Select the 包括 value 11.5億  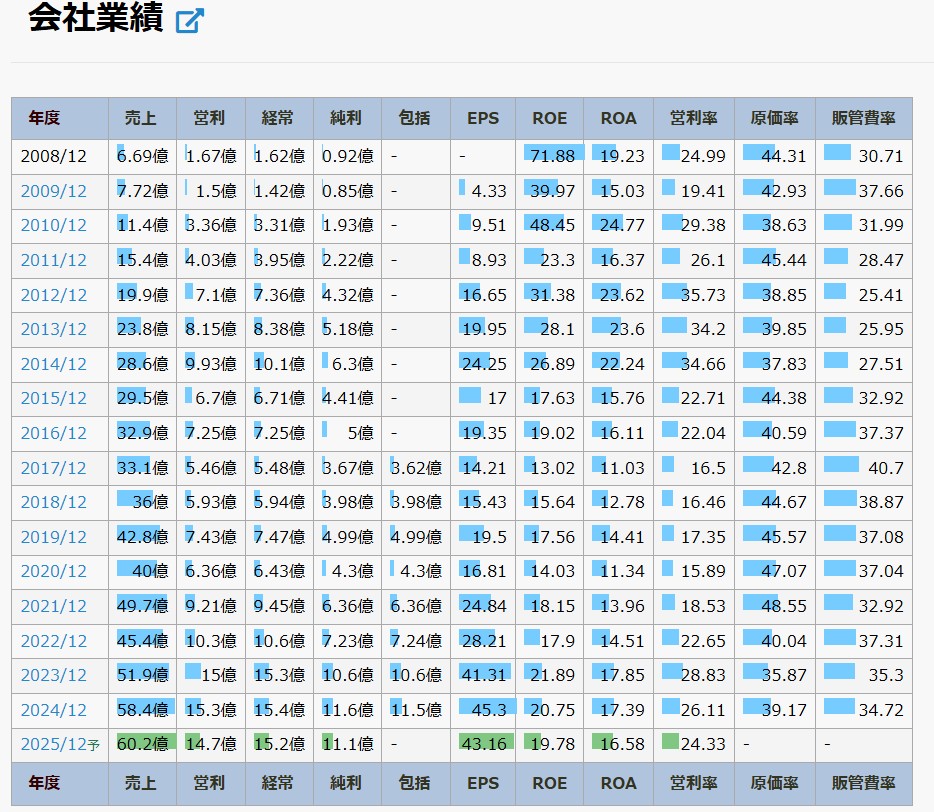[x=416, y=710]
